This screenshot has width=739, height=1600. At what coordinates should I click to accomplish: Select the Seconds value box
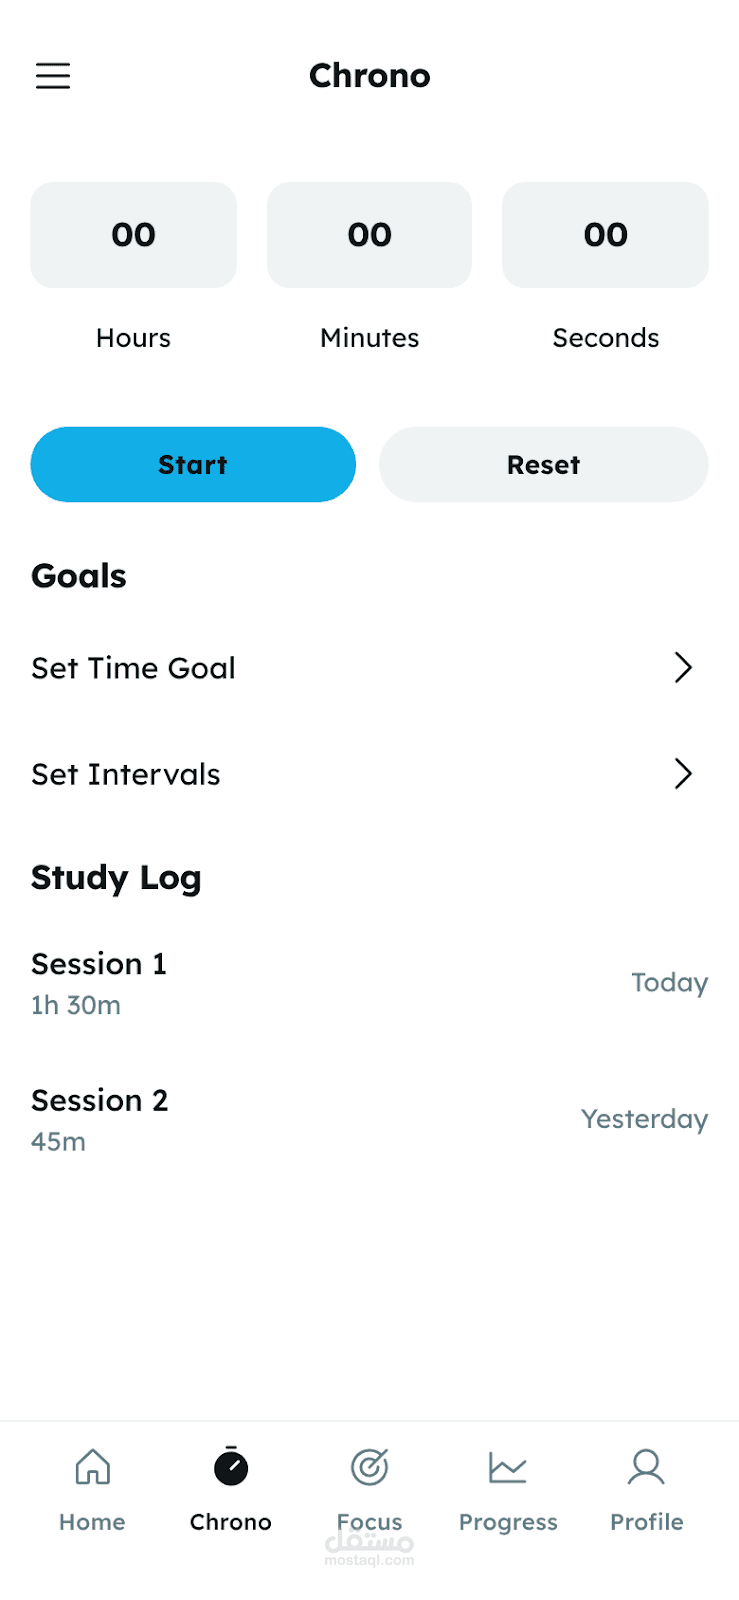[x=605, y=235]
